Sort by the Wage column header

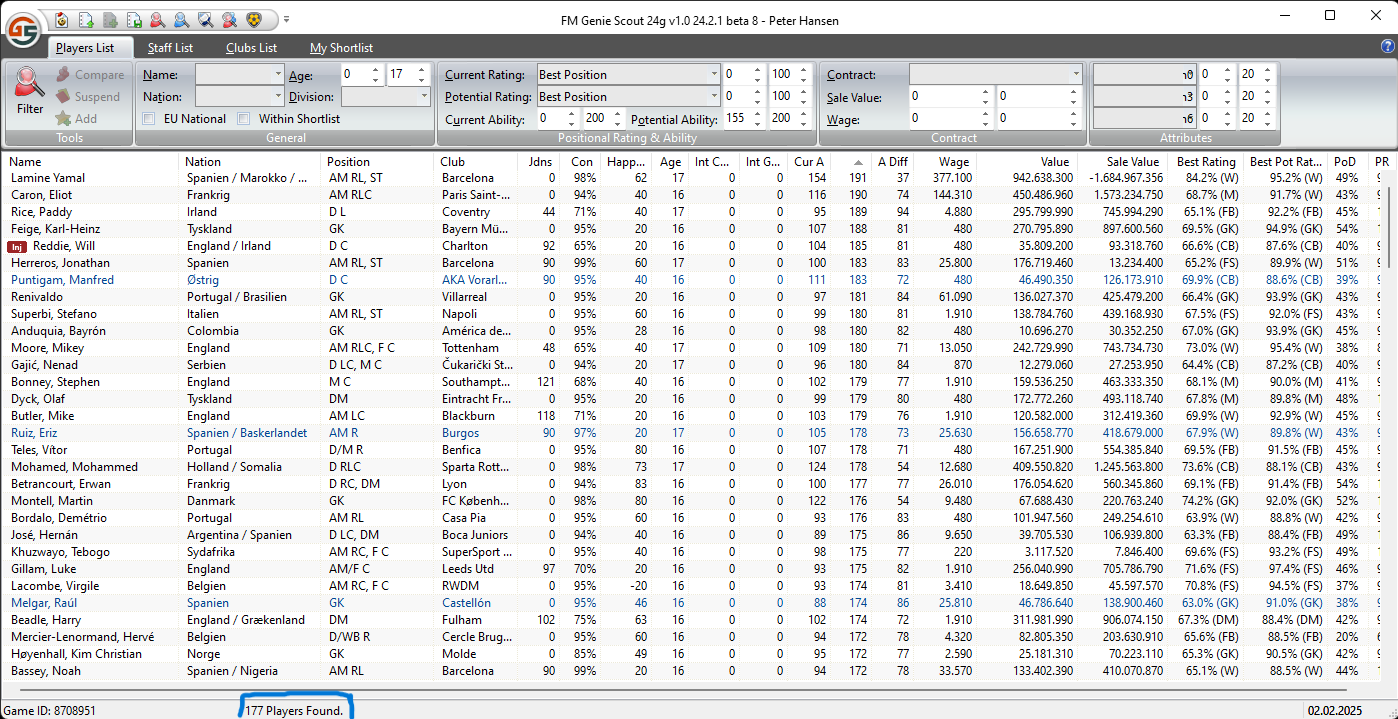[942, 161]
